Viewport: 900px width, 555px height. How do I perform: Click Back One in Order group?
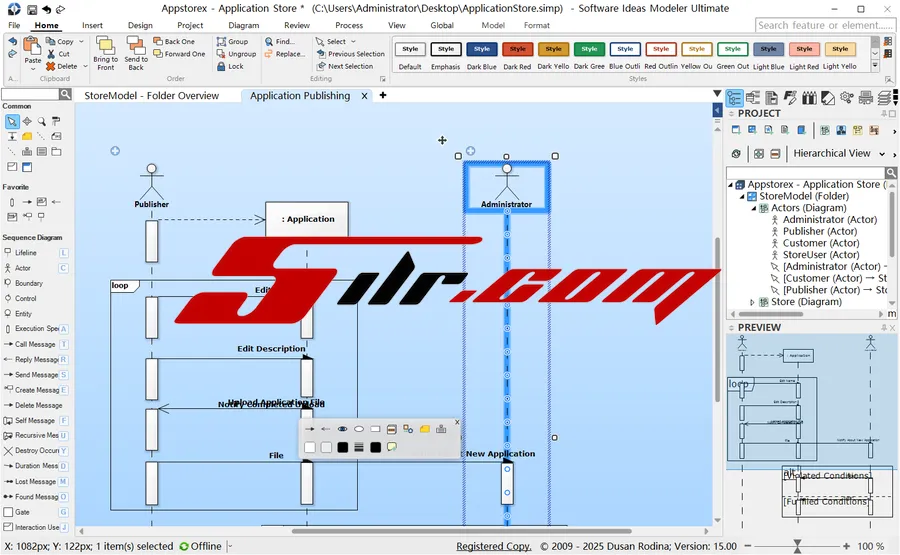(174, 41)
